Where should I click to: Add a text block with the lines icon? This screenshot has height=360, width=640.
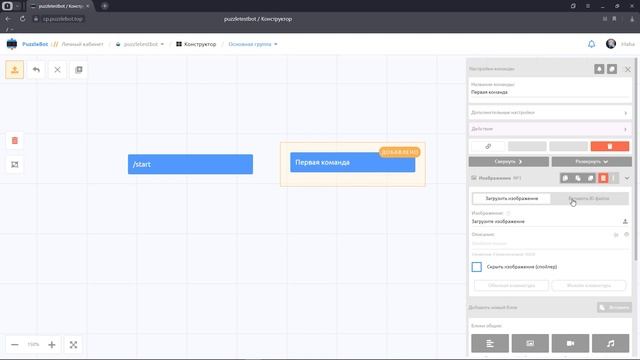tap(490, 343)
